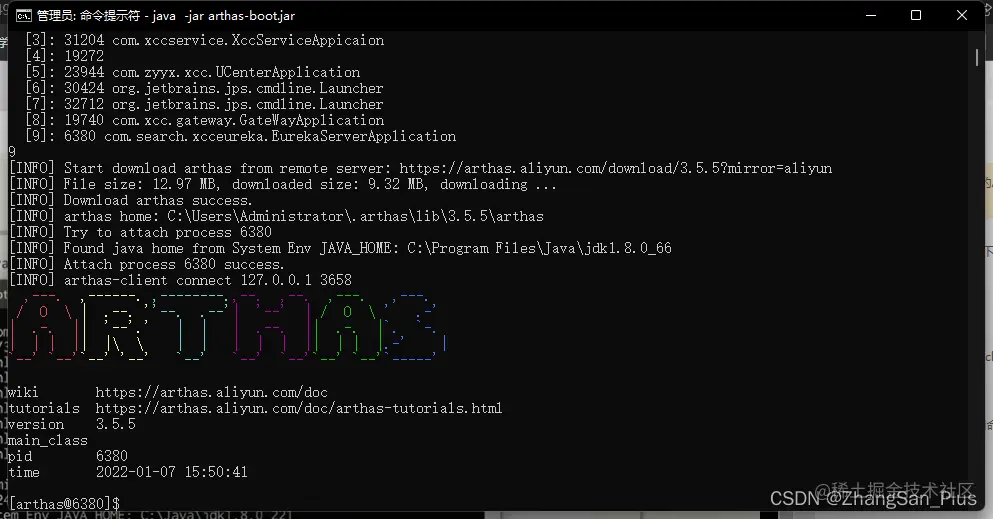993x519 pixels.
Task: Click the time value 2022-01-07 15:50:41
Action: [172, 472]
